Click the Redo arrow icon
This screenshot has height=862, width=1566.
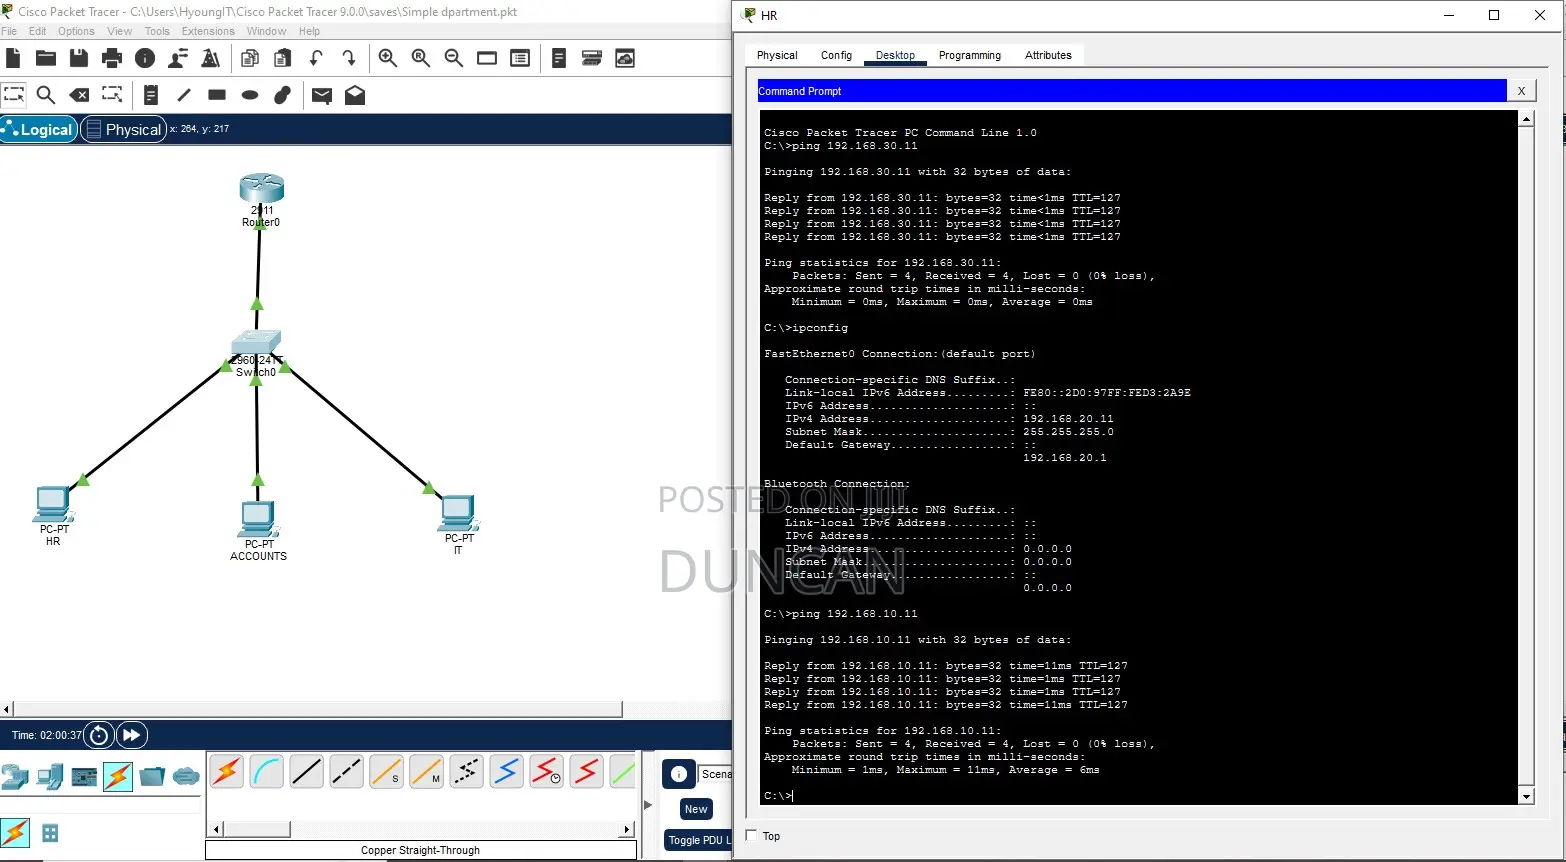coord(349,58)
